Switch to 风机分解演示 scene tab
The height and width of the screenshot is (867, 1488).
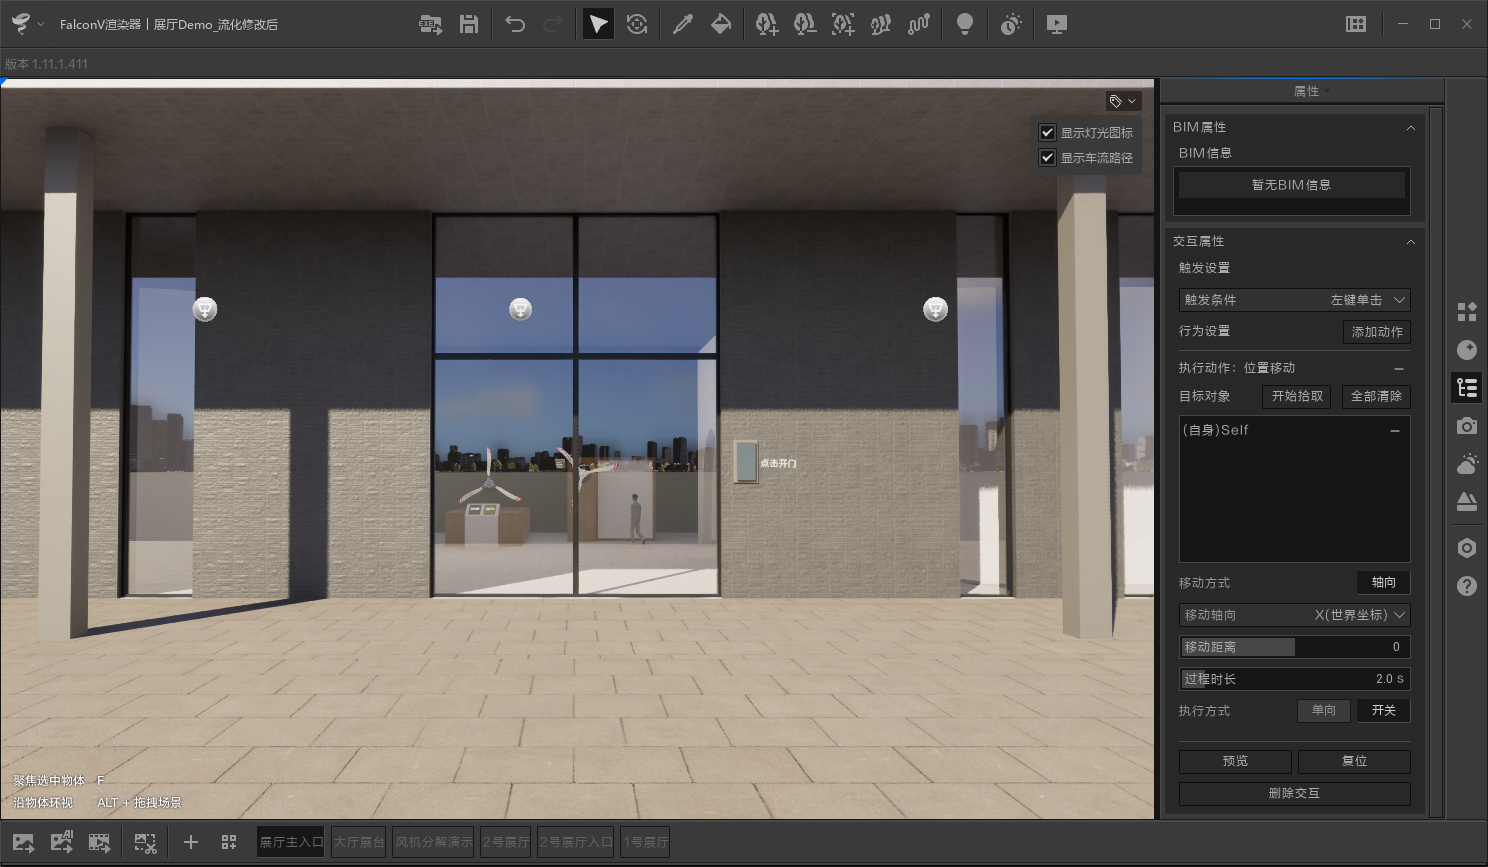(x=434, y=842)
